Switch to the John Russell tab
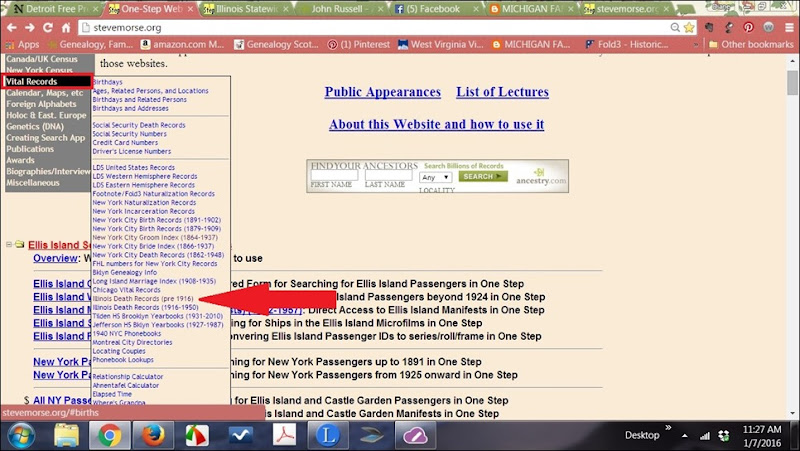The height and width of the screenshot is (451, 800). click(x=341, y=9)
